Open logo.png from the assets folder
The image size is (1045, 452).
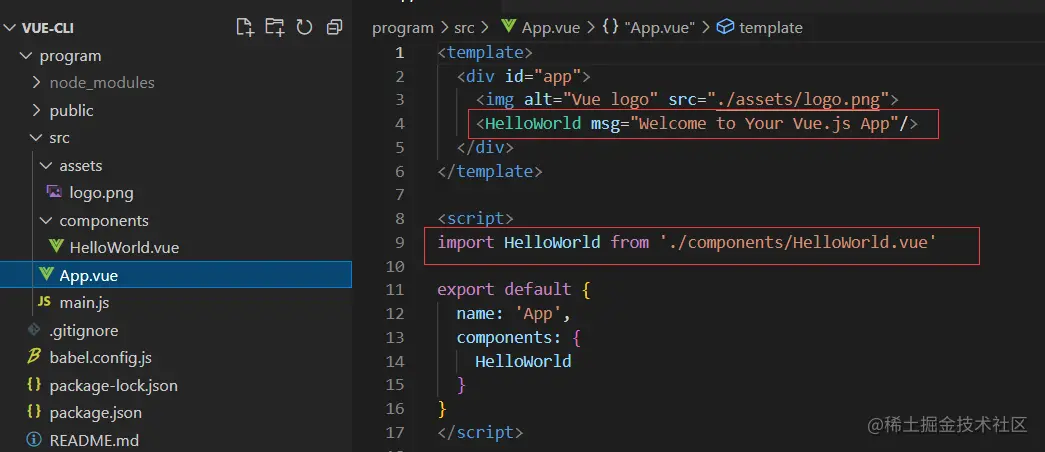(101, 193)
